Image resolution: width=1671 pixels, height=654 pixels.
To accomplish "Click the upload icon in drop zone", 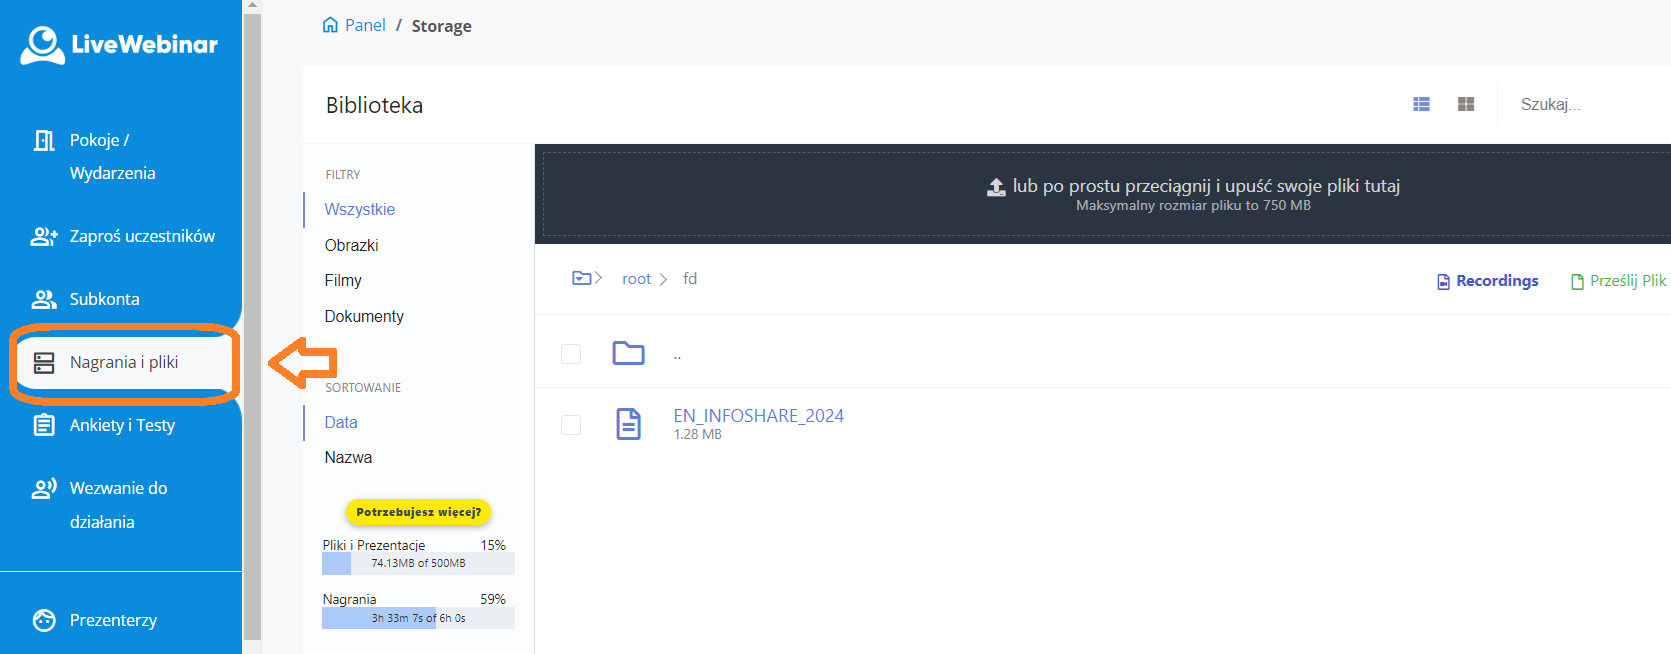I will click(x=996, y=187).
